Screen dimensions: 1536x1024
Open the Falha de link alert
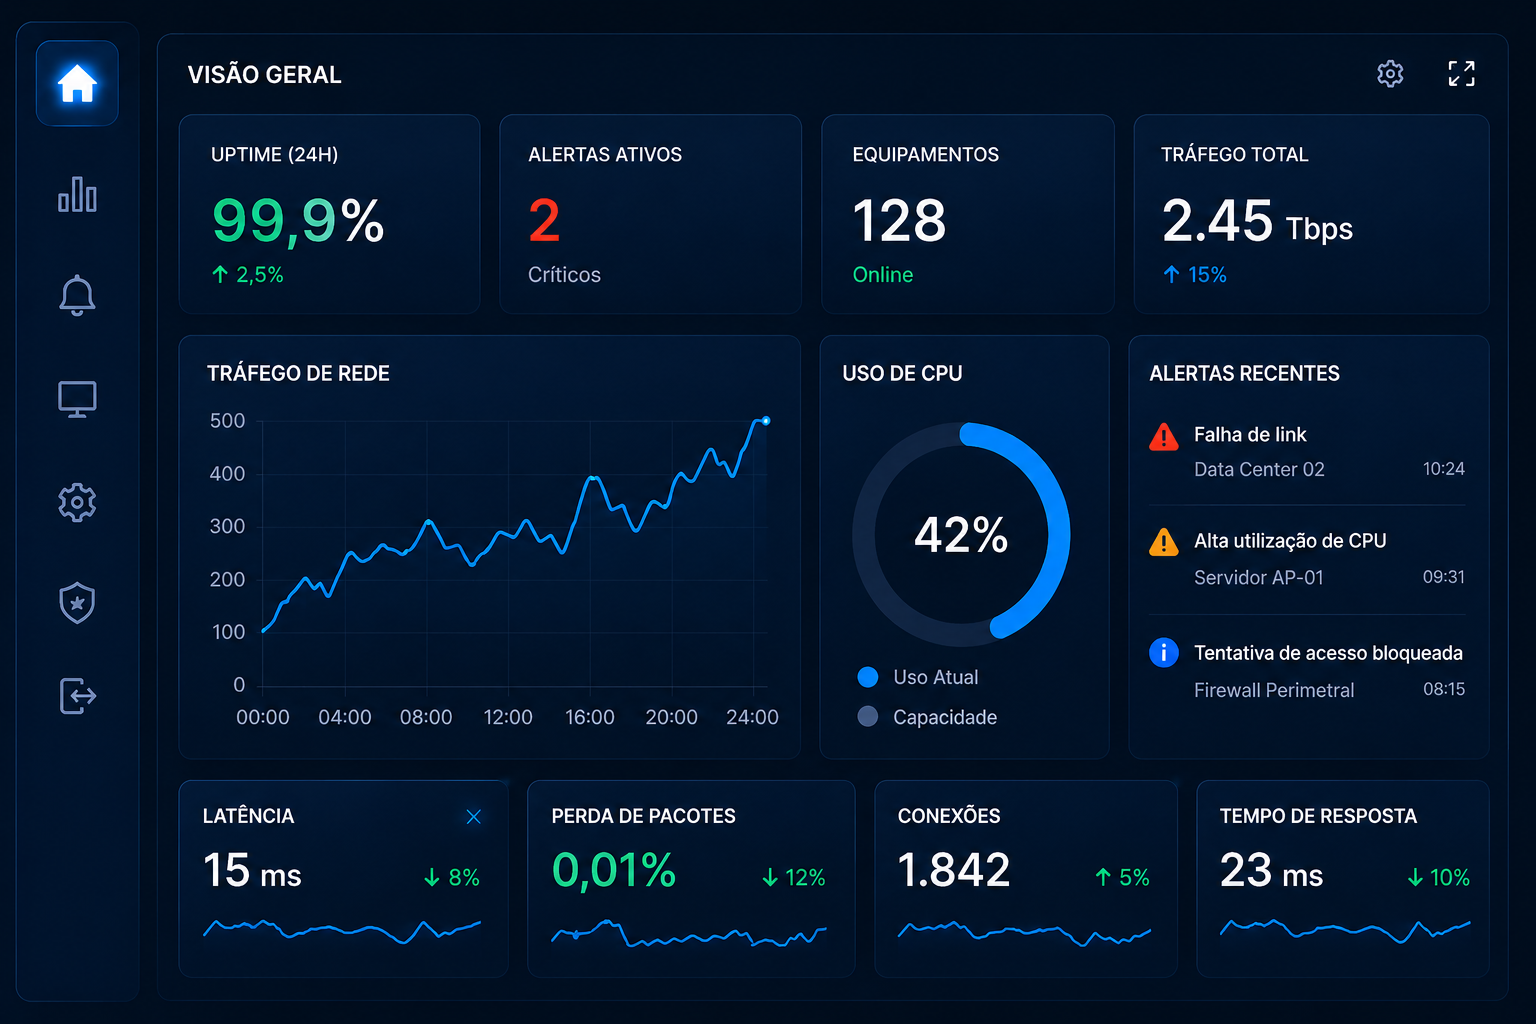coord(1307,451)
